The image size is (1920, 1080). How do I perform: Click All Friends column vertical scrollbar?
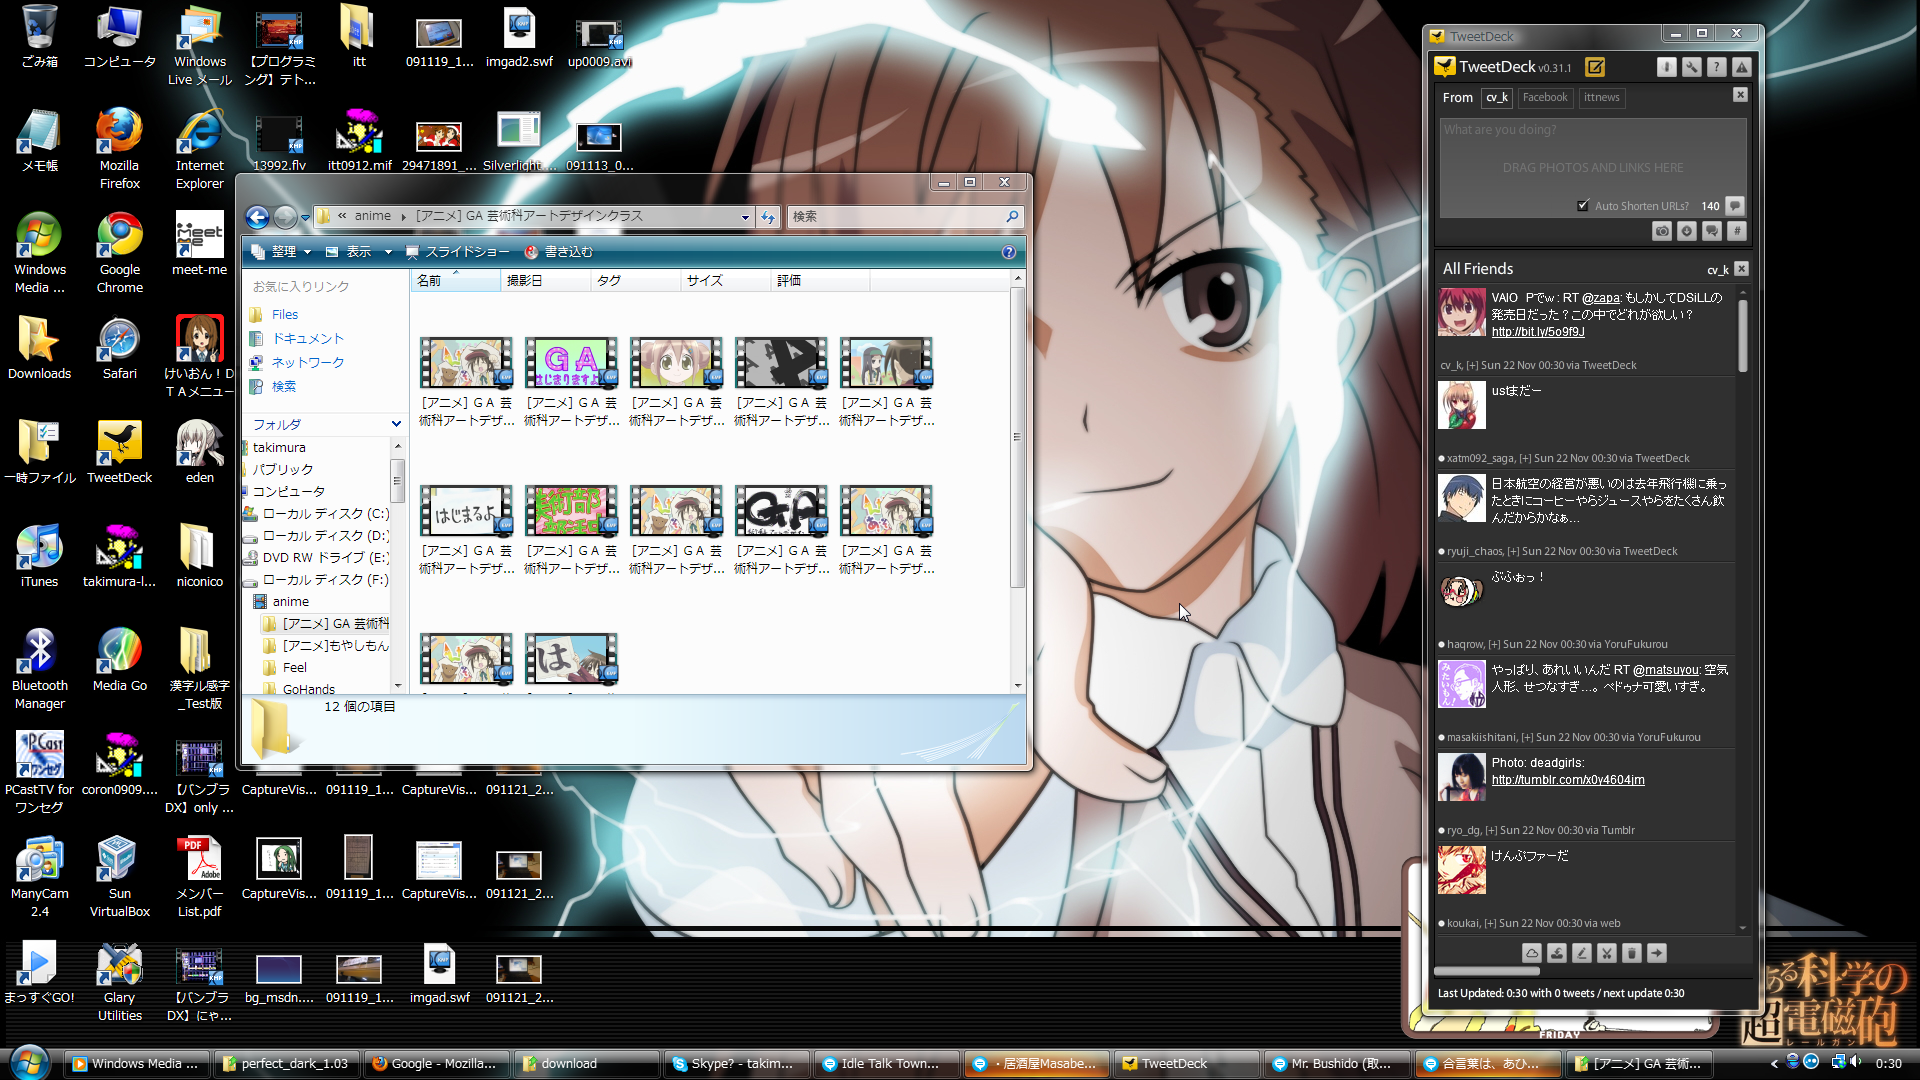pyautogui.click(x=1742, y=335)
